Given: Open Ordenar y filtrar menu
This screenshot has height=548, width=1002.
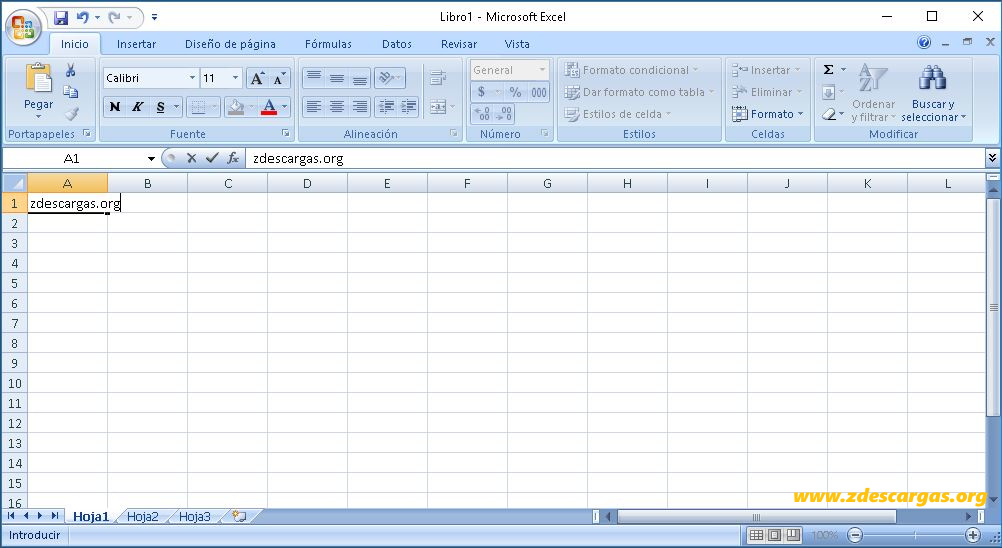Looking at the screenshot, I should 873,93.
